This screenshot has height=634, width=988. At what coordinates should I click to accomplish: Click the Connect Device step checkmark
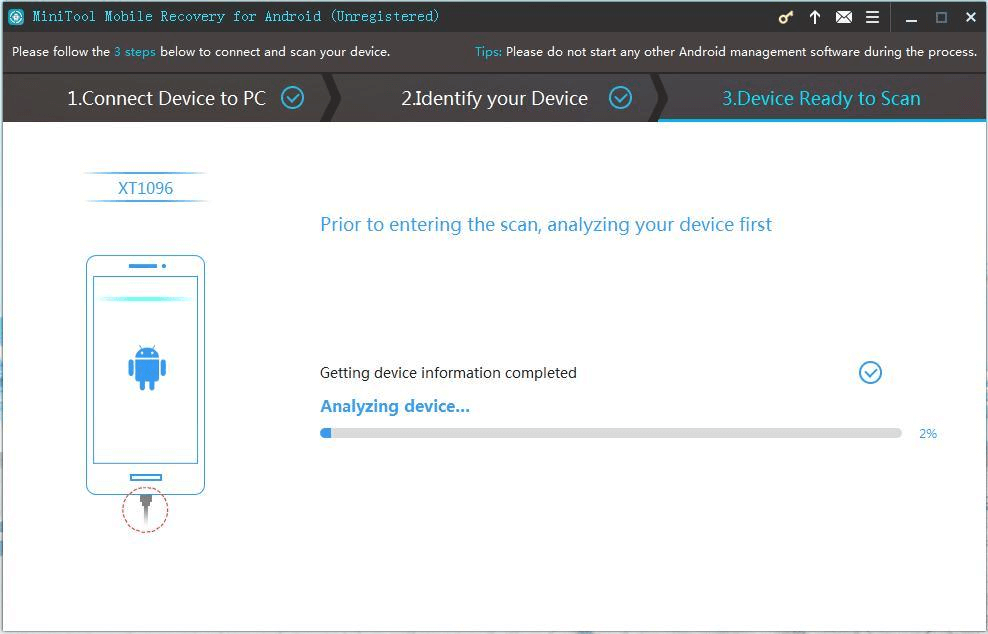pos(292,98)
